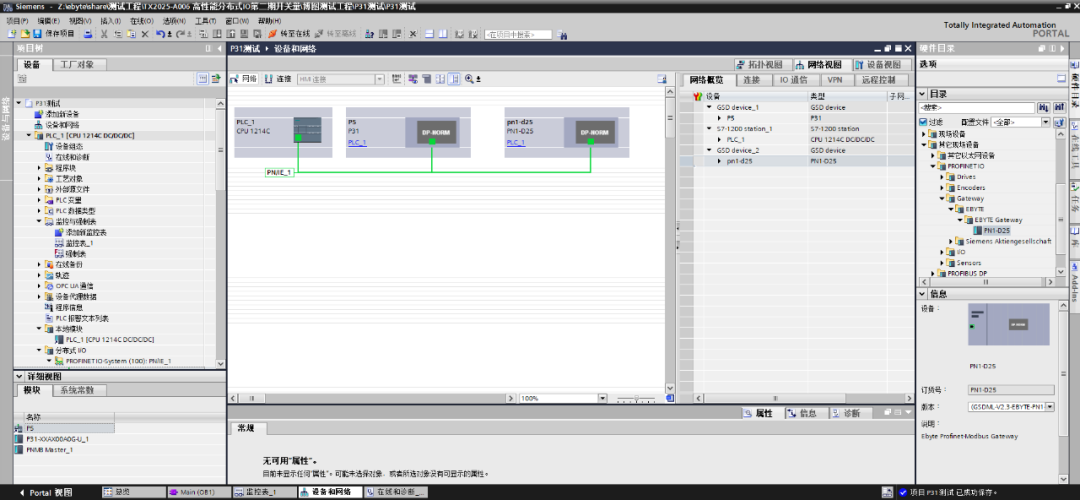
Task: Click the profile settings icon beside 全部 dropdown
Action: [1061, 122]
